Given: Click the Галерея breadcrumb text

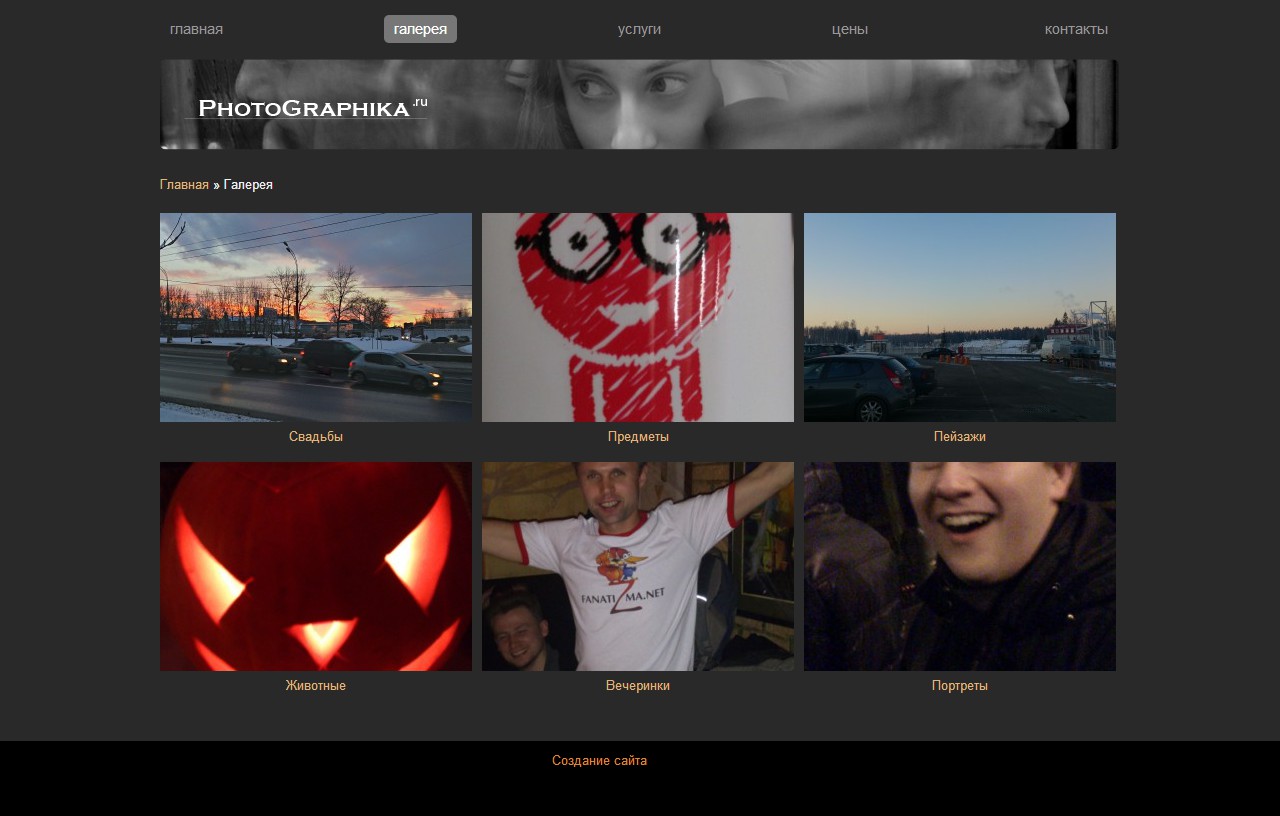Looking at the screenshot, I should 248,185.
